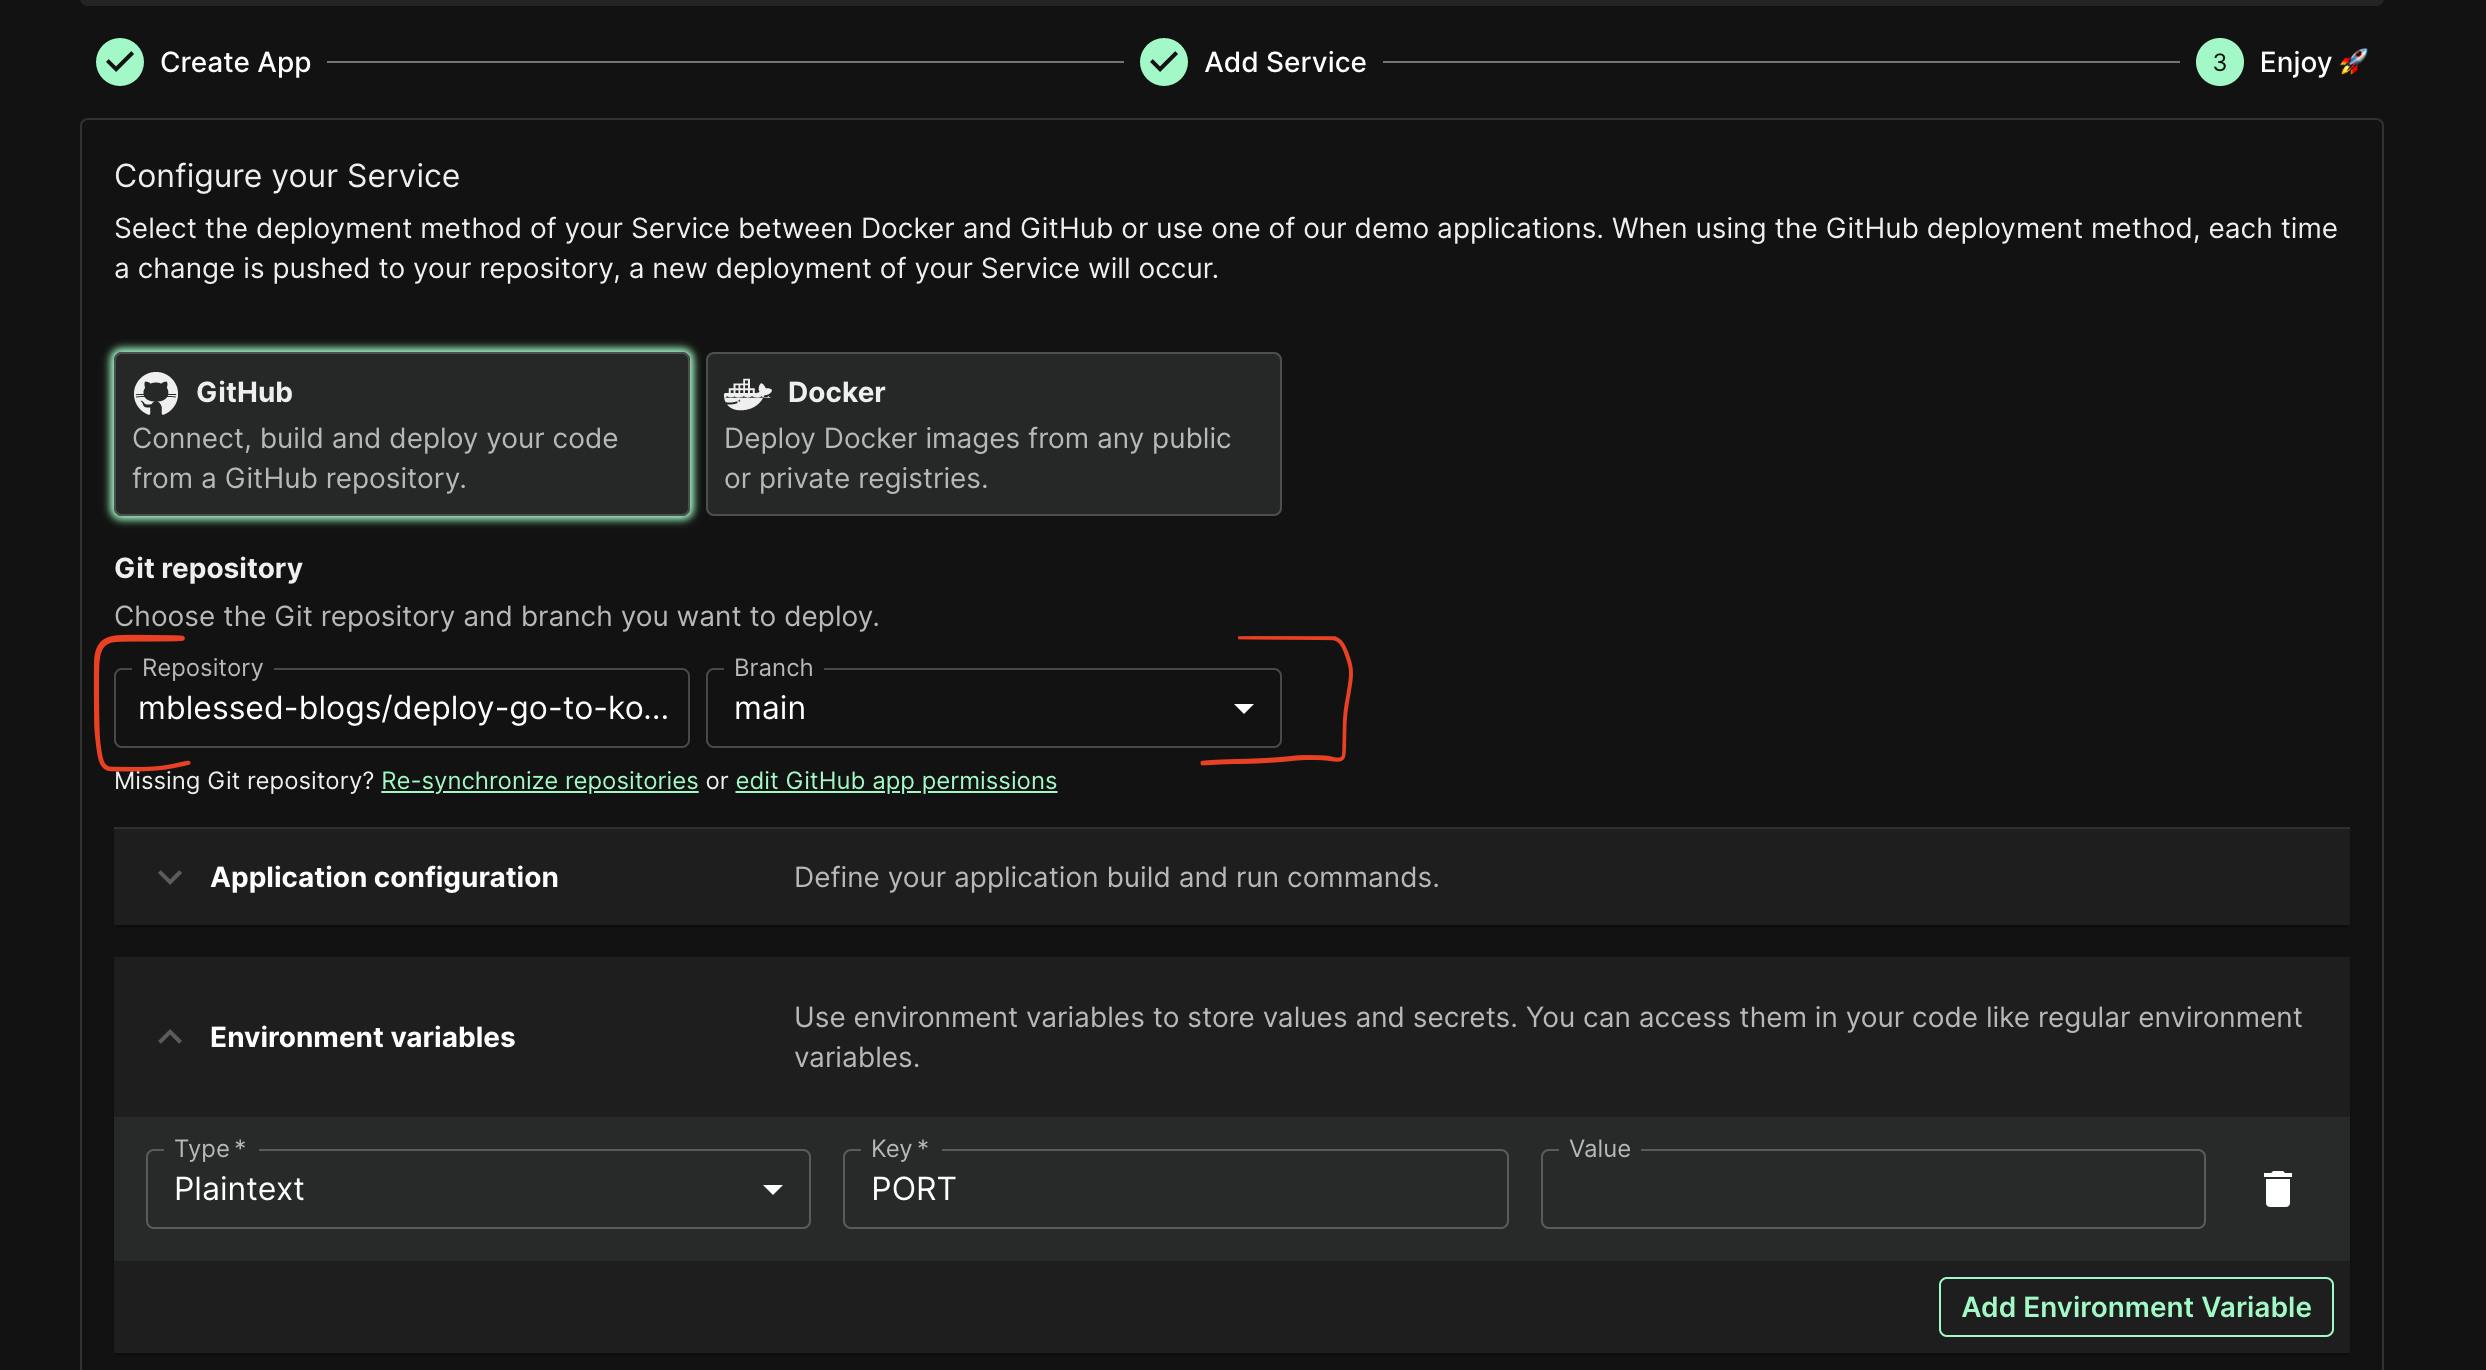Enter a value in the PORT Value field
Viewport: 2486px width, 1370px height.
(1870, 1188)
